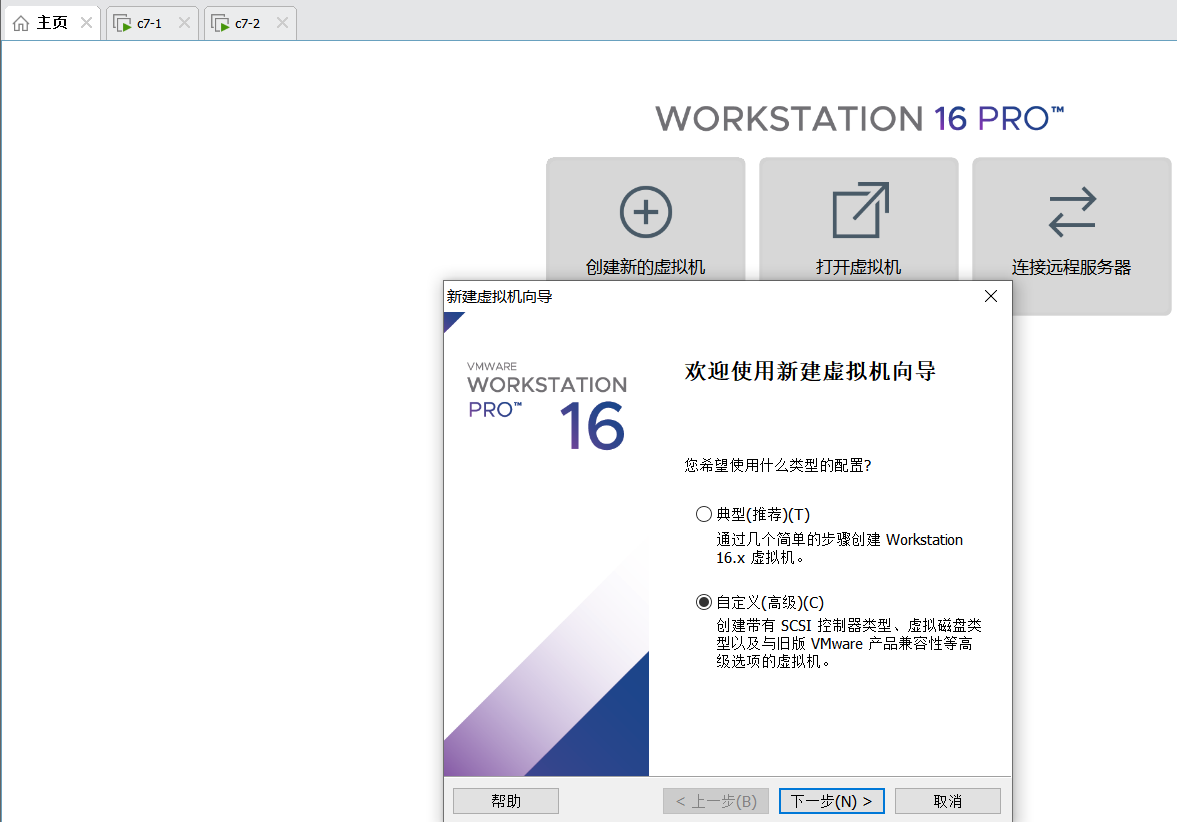Click the 新建虚拟机向导 title bar text
The height and width of the screenshot is (822, 1177).
[x=500, y=297]
